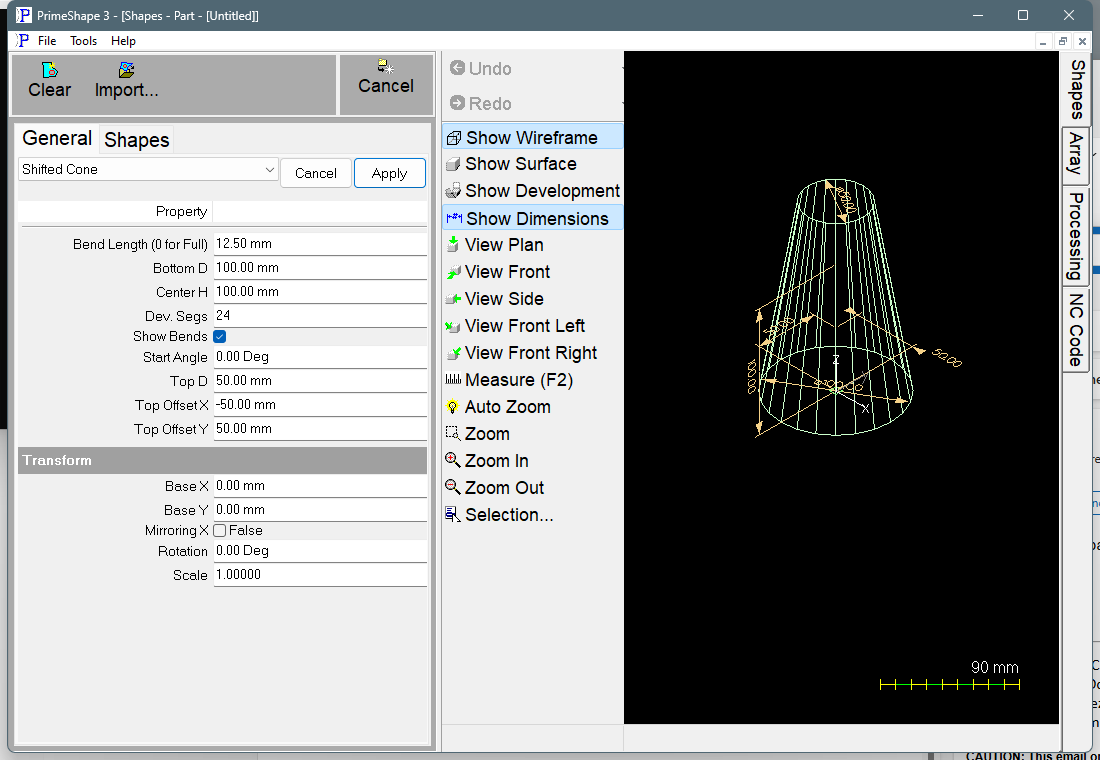Edit the Rotation value field
1100x760 pixels.
click(320, 552)
